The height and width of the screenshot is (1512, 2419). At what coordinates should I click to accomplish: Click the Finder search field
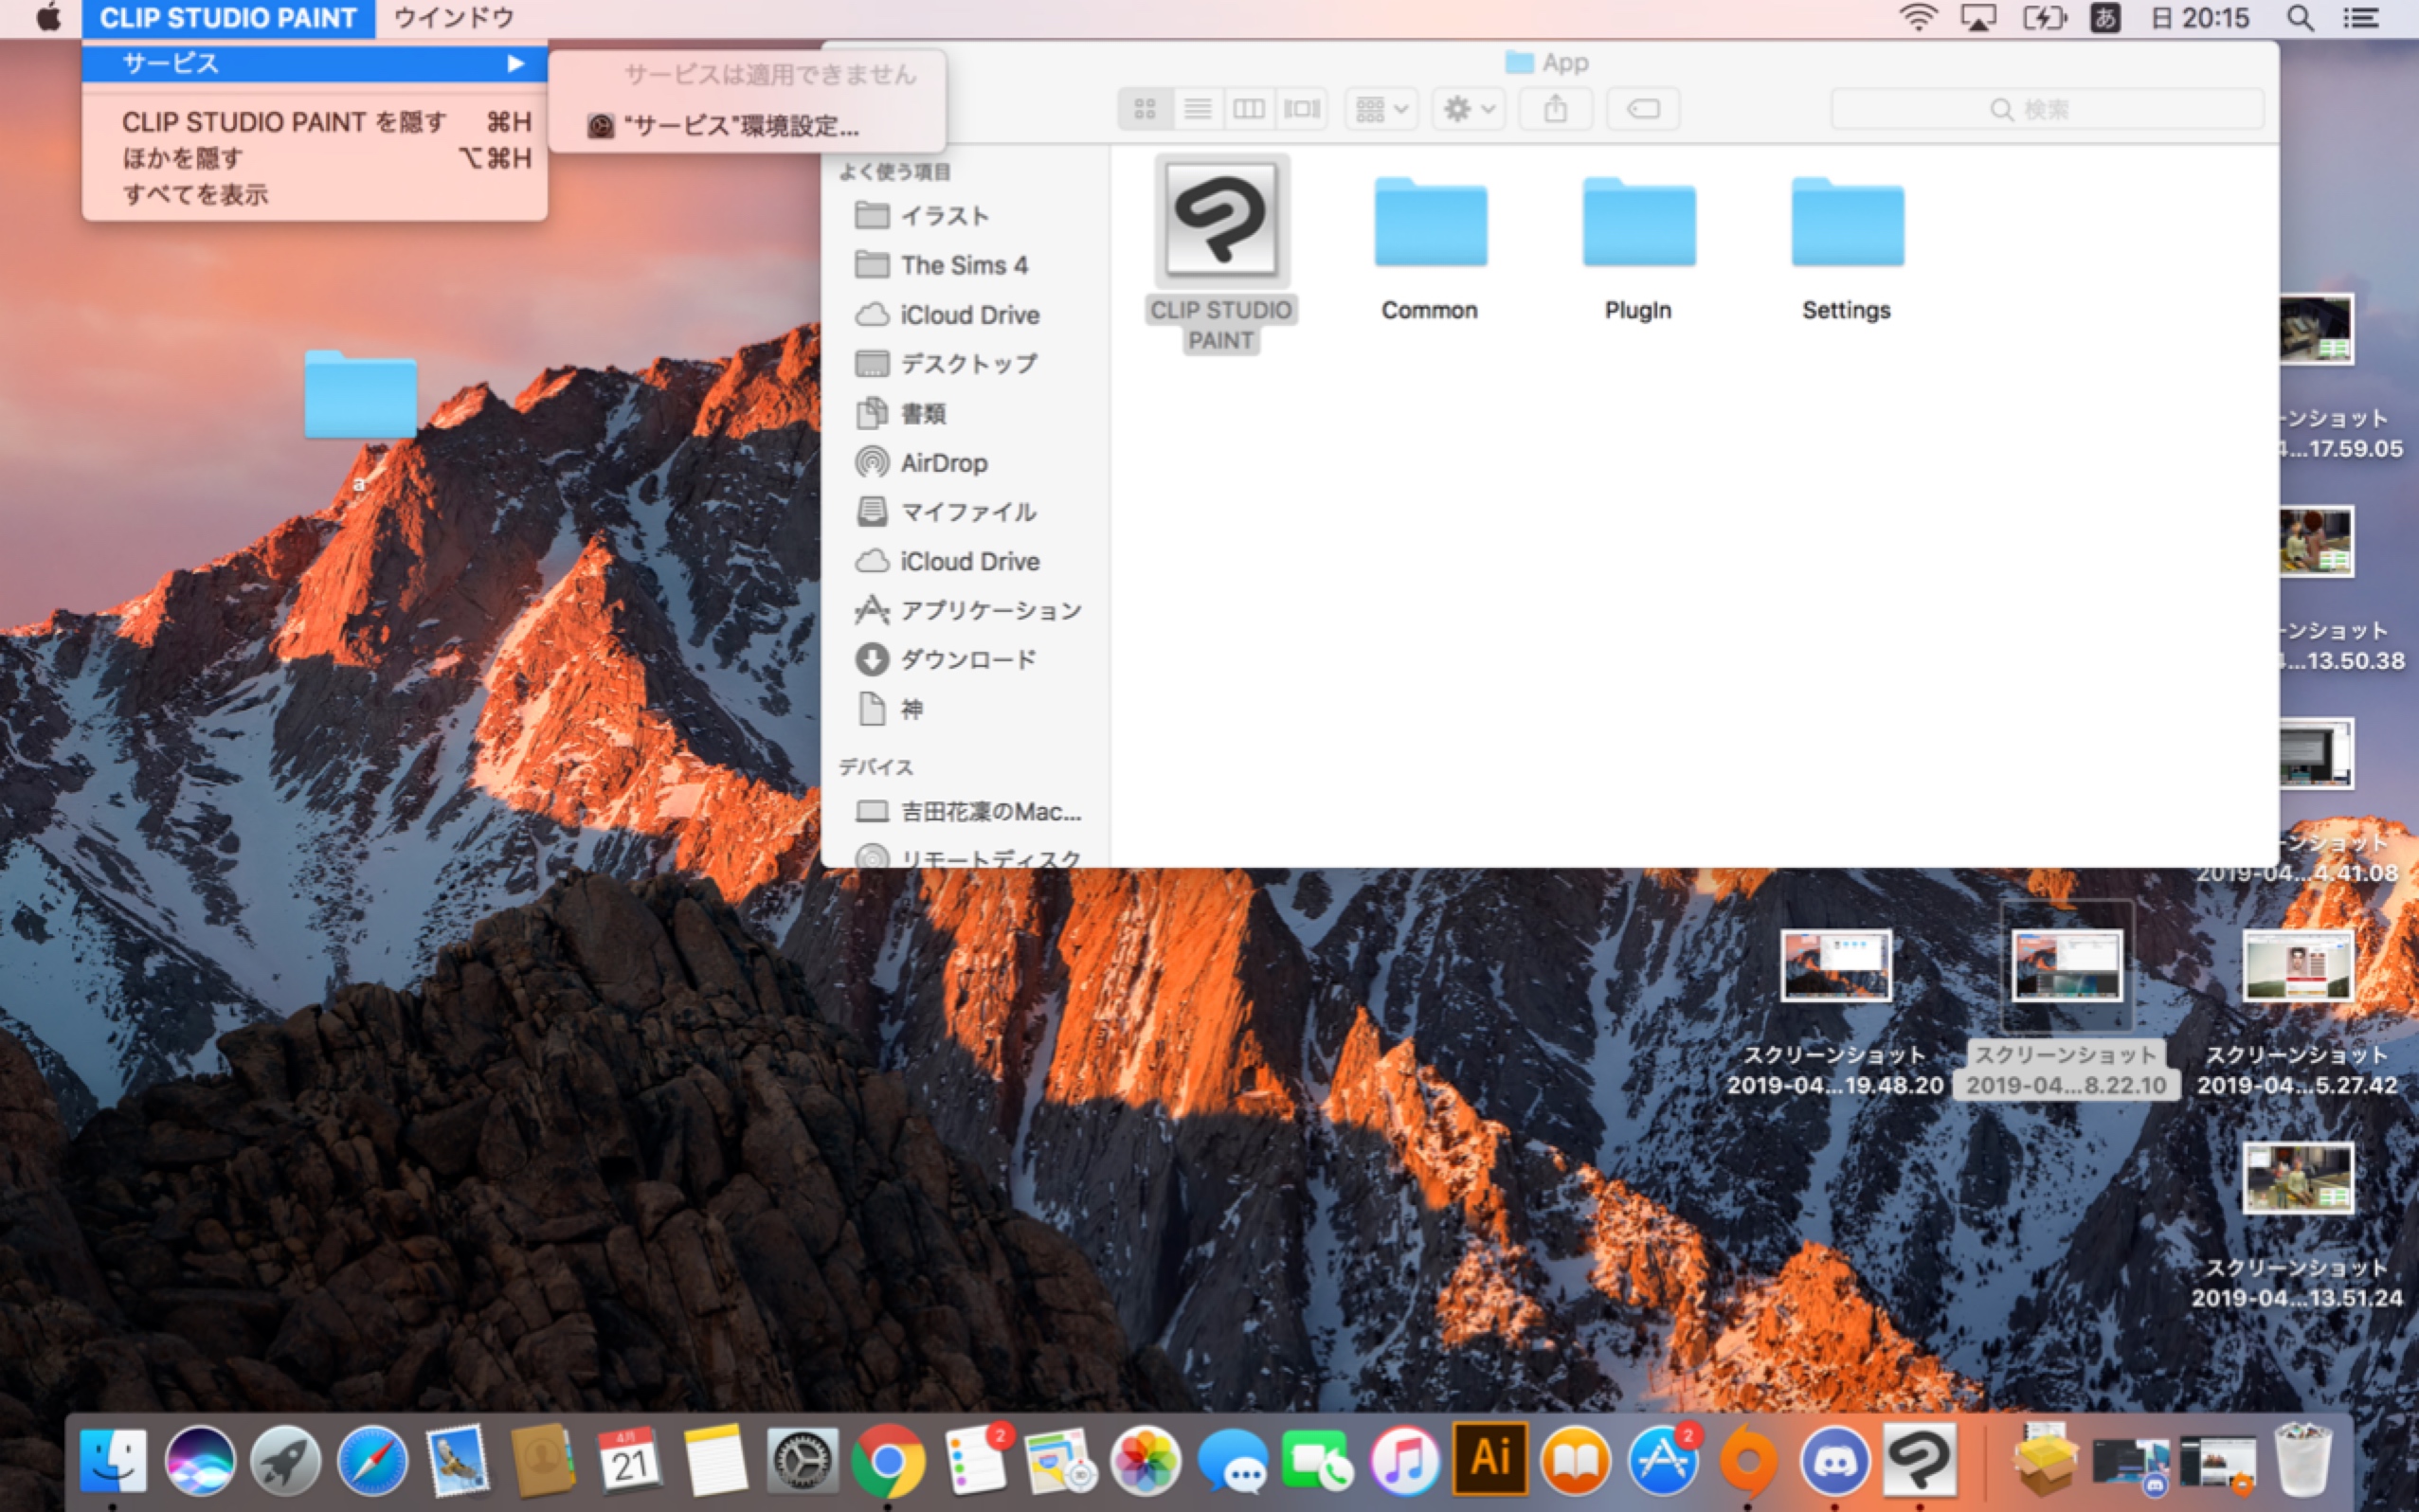click(2046, 109)
